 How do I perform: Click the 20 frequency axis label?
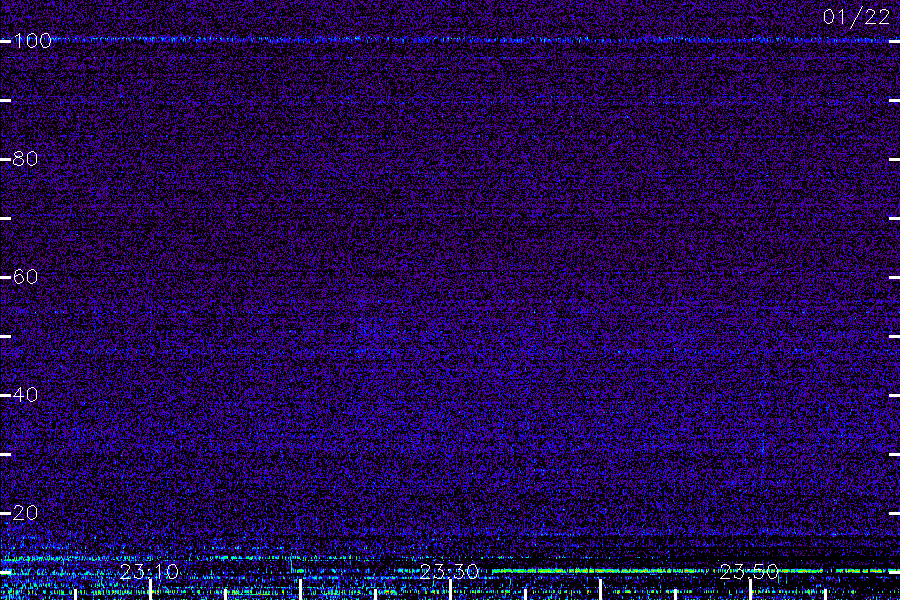[25, 513]
